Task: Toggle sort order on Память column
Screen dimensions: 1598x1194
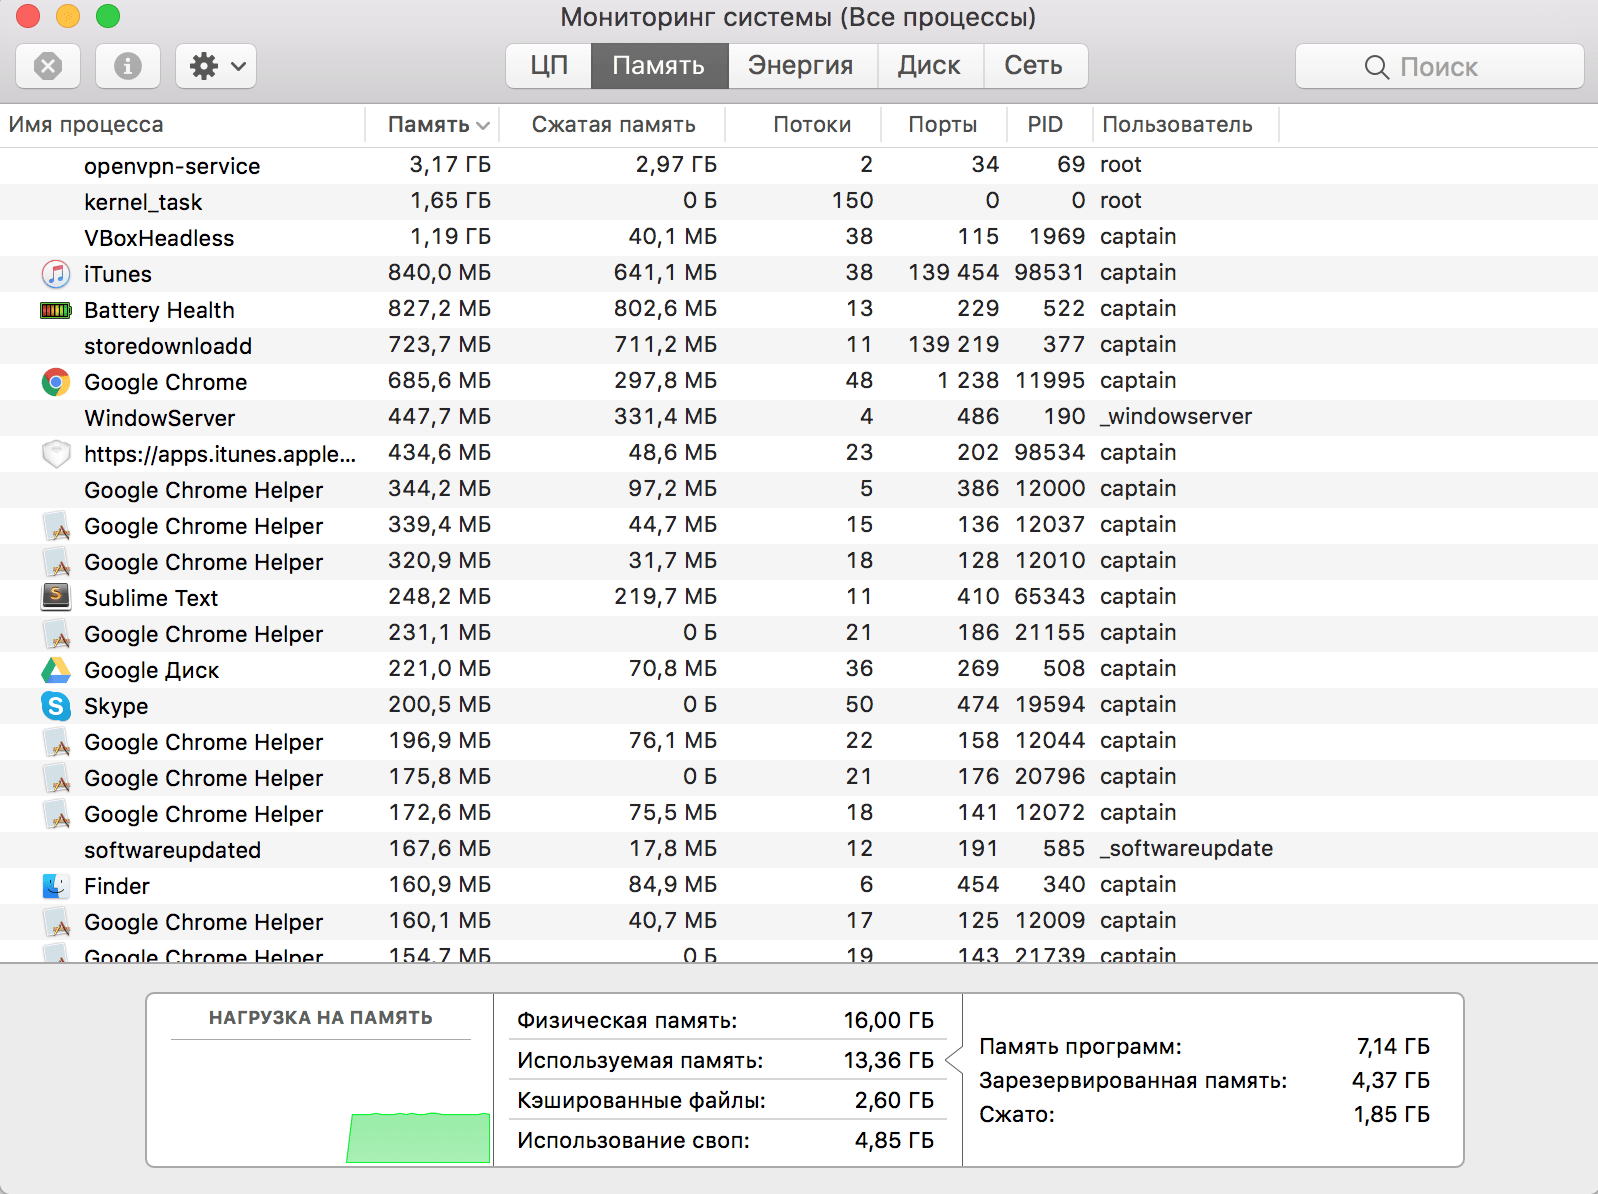Action: tap(432, 125)
